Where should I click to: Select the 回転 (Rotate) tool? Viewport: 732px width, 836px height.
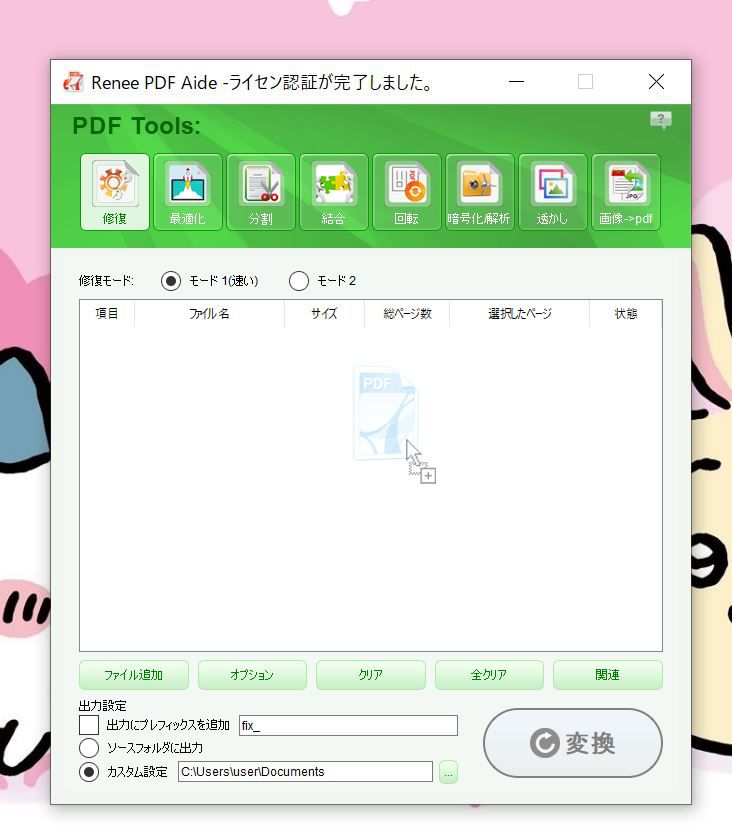[x=407, y=192]
